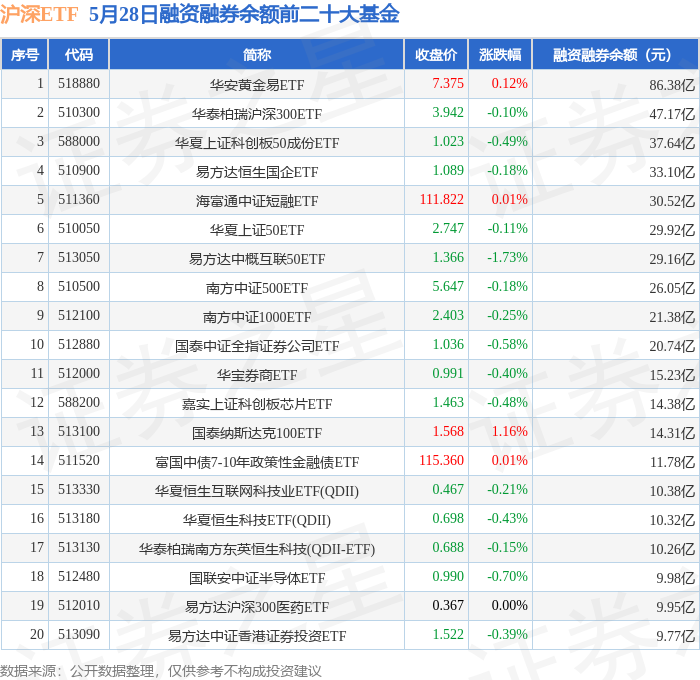Click the balance value 86.38亿
Image resolution: width=700 pixels, height=680 pixels.
point(672,85)
